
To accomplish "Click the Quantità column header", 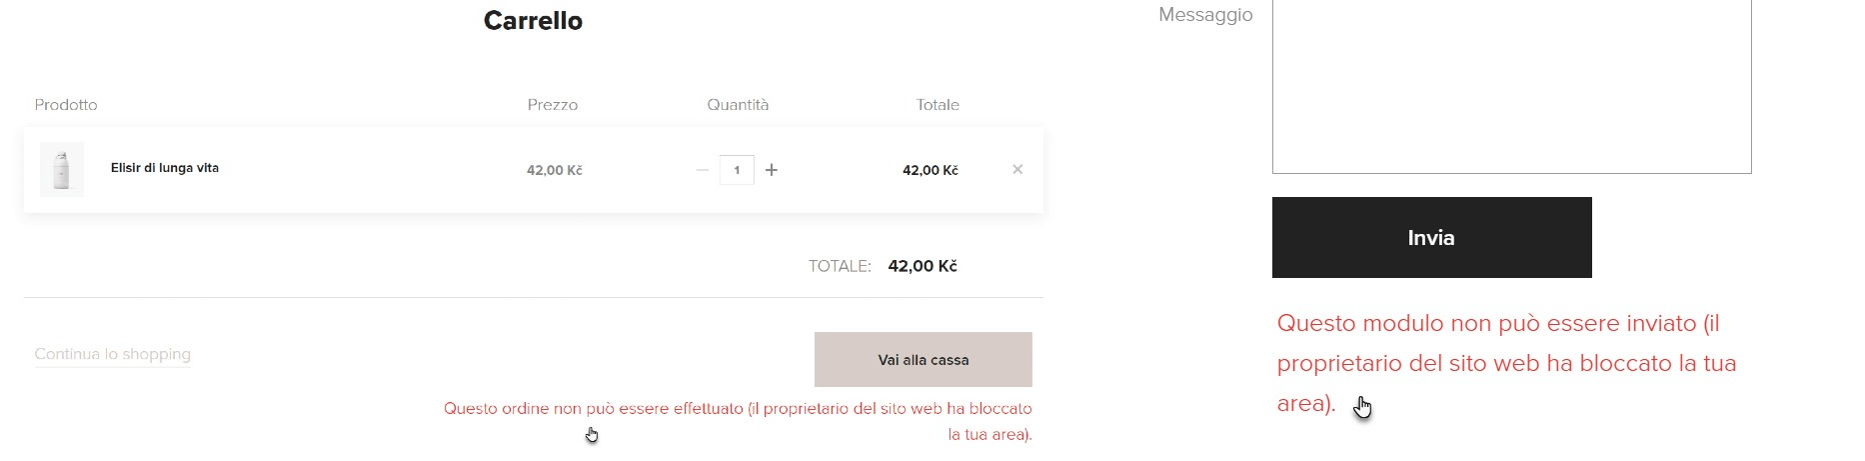I will (738, 105).
